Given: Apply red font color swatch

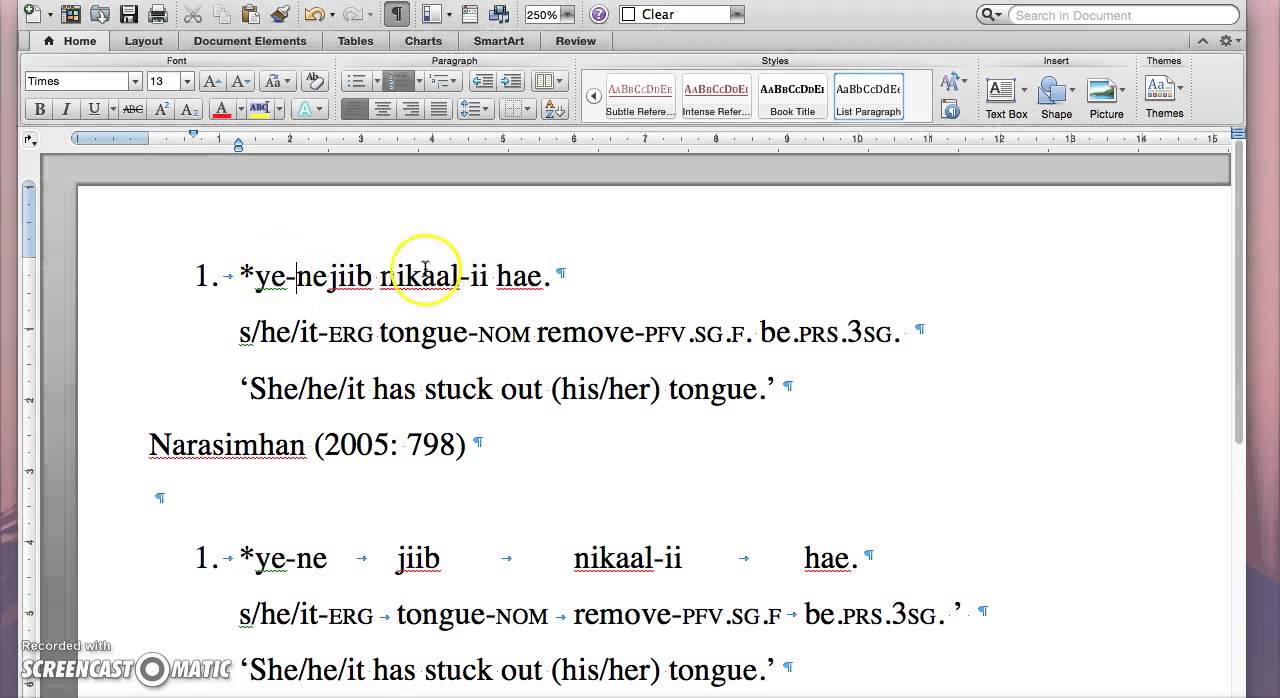Looking at the screenshot, I should click(x=222, y=109).
